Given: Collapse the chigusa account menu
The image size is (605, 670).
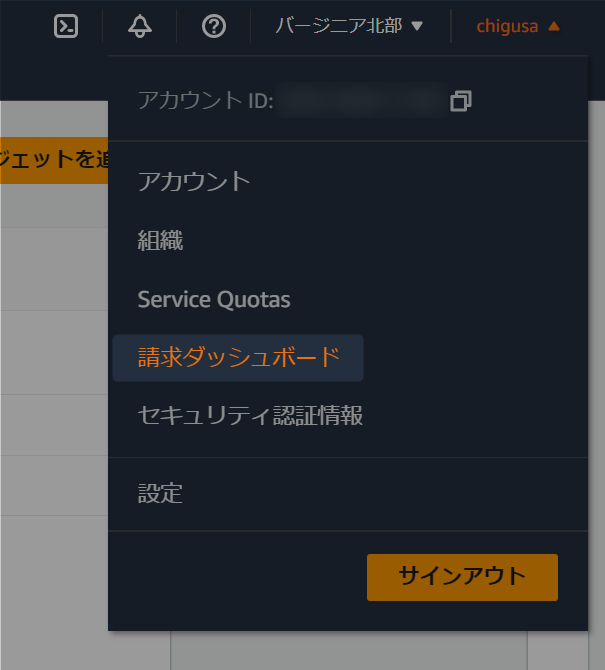Looking at the screenshot, I should pos(518,26).
